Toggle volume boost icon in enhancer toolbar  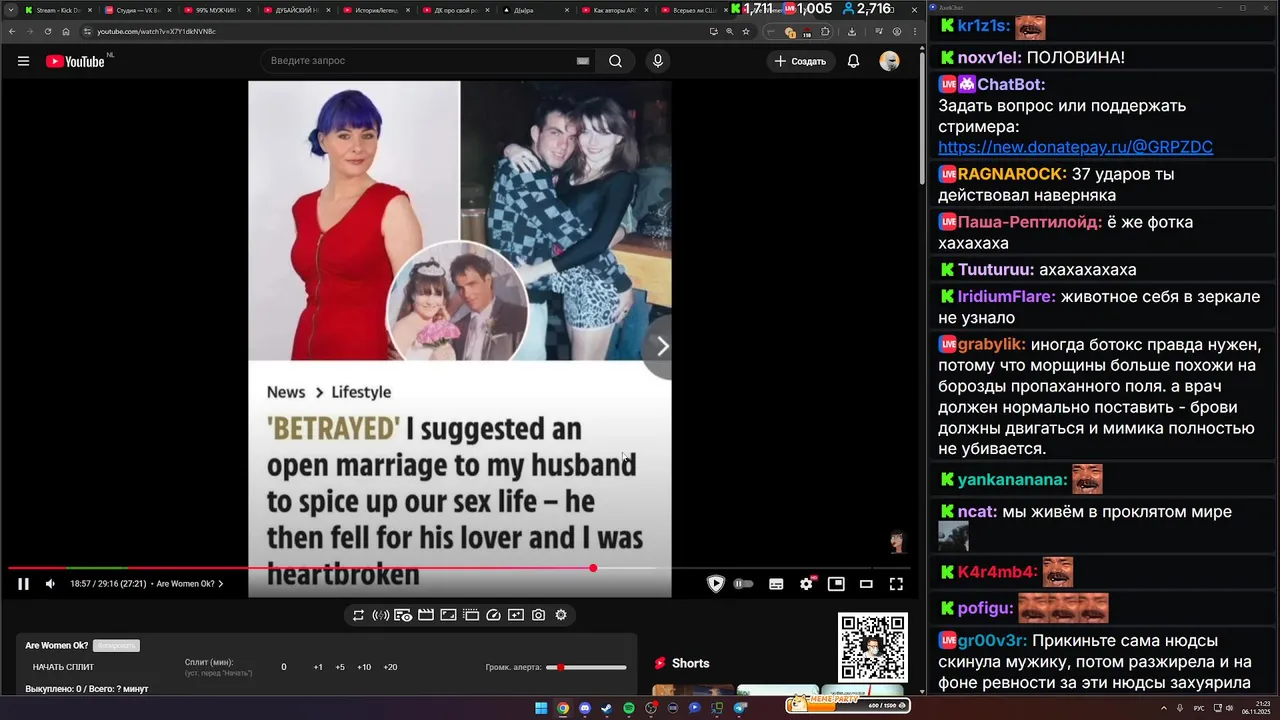pyautogui.click(x=380, y=615)
